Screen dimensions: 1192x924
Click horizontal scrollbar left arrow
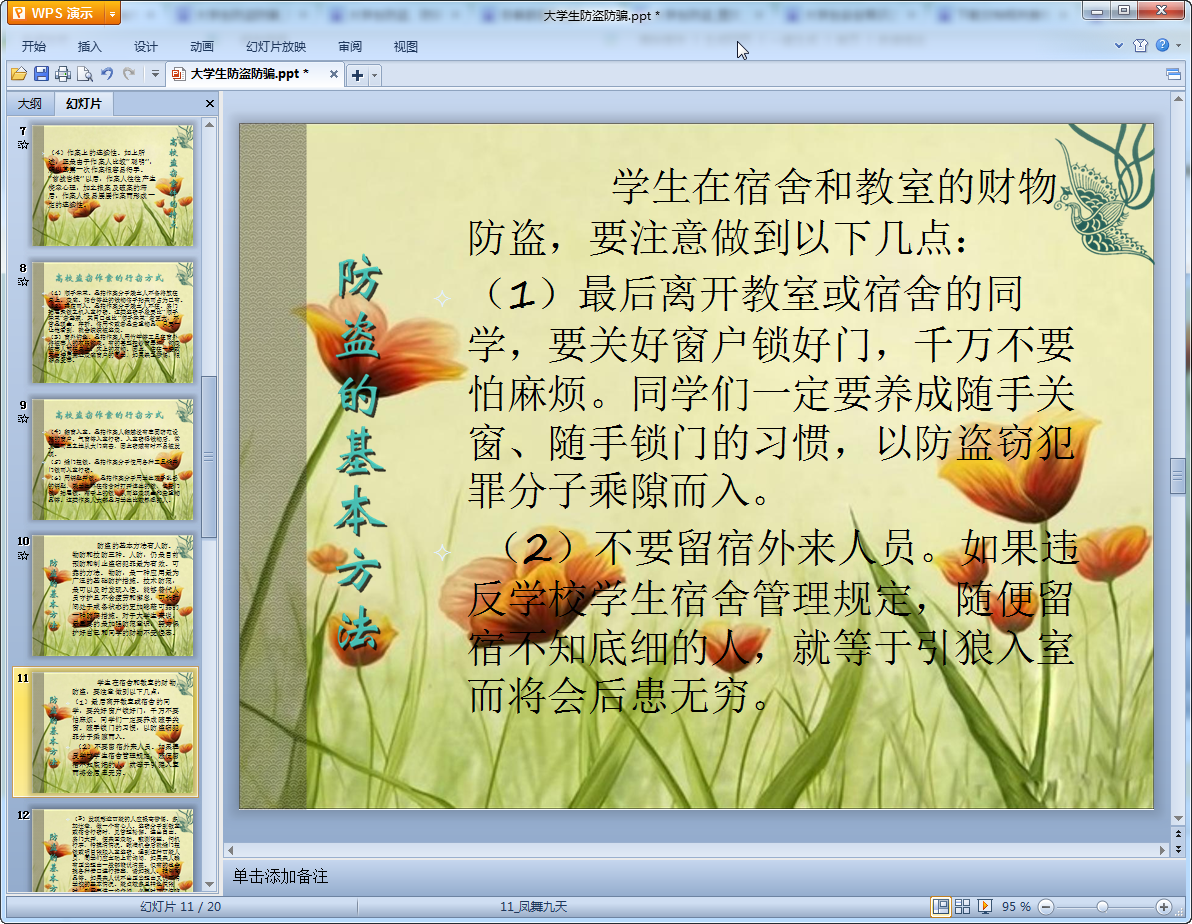pyautogui.click(x=231, y=849)
